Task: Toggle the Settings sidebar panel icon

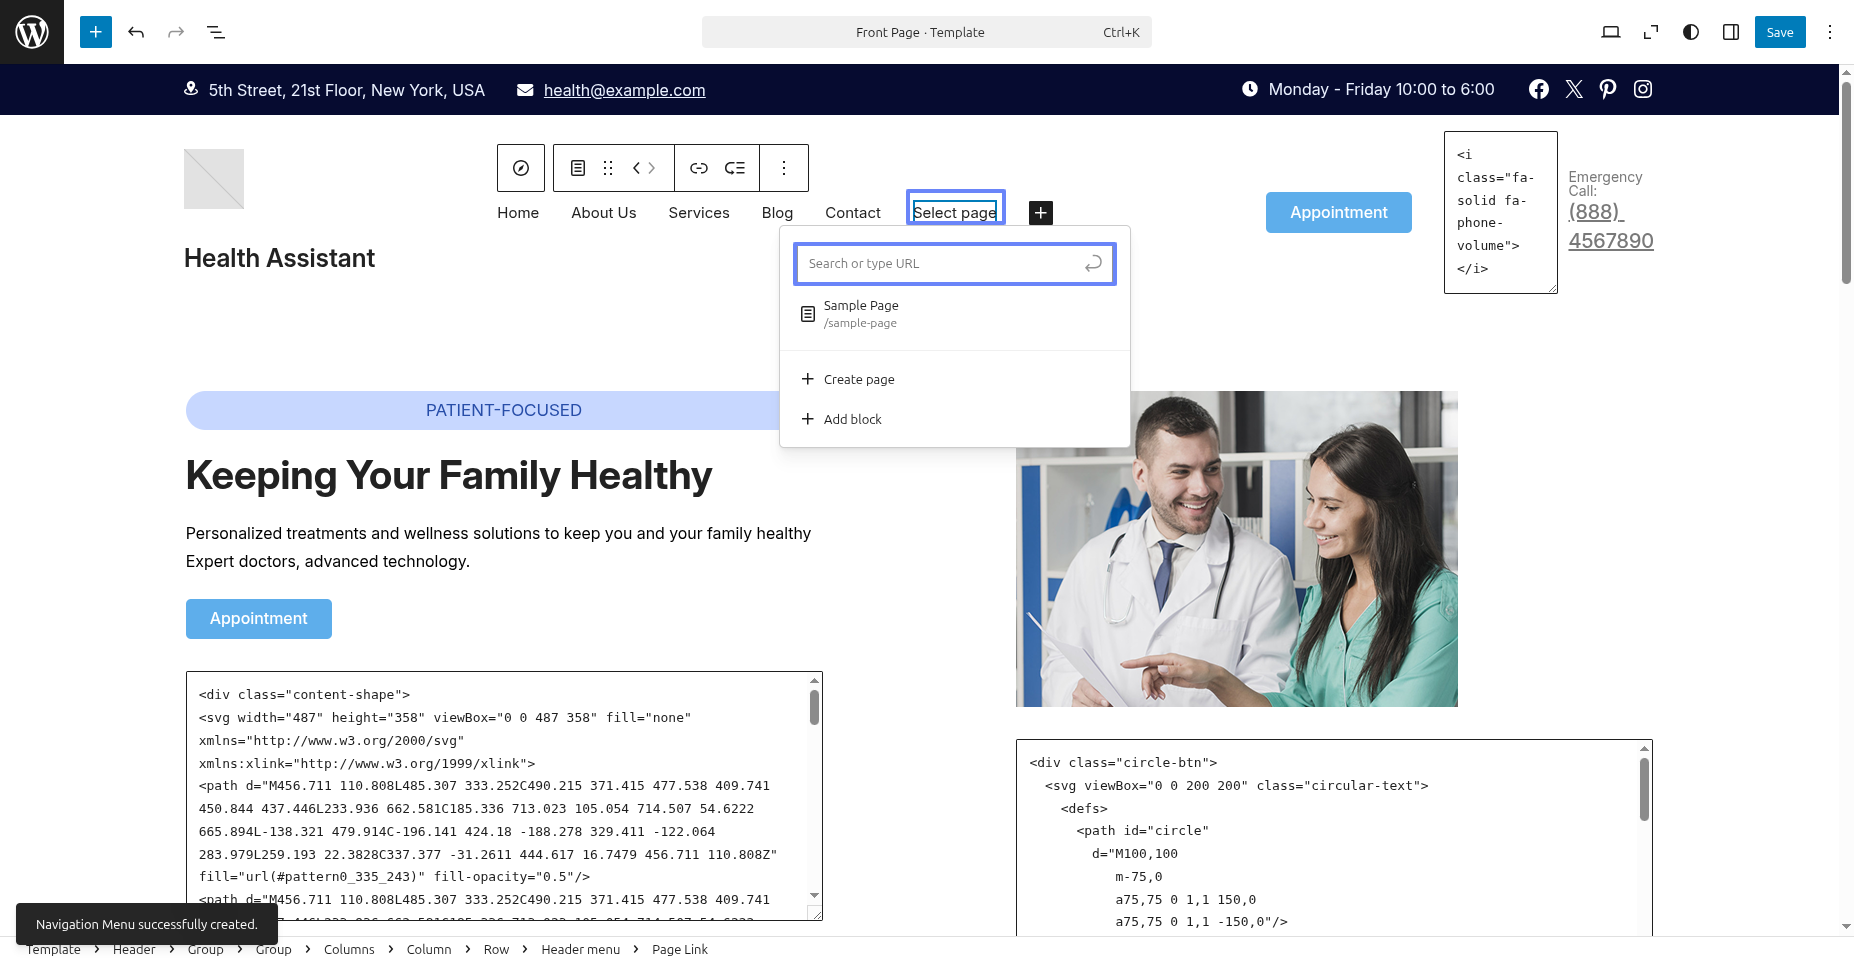Action: (x=1730, y=32)
